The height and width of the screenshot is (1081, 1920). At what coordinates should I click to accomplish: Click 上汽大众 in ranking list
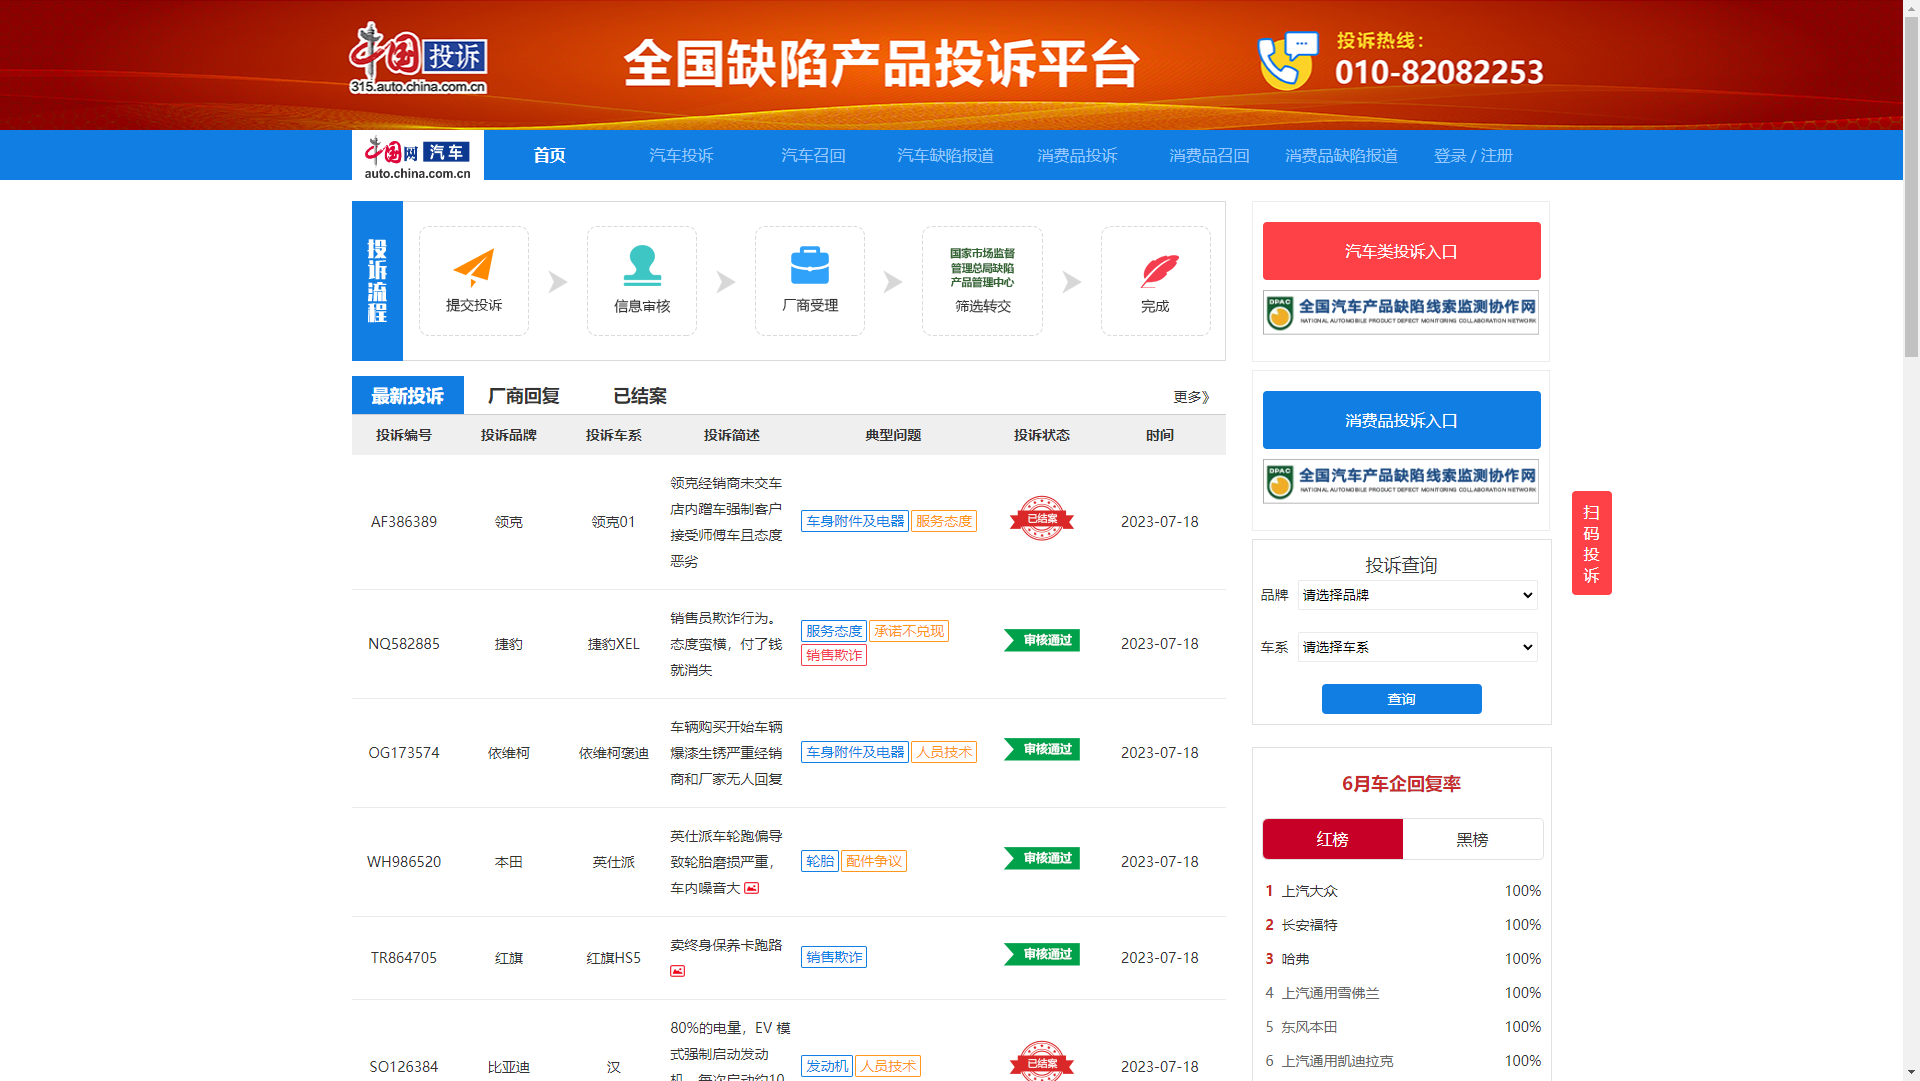[x=1309, y=891]
